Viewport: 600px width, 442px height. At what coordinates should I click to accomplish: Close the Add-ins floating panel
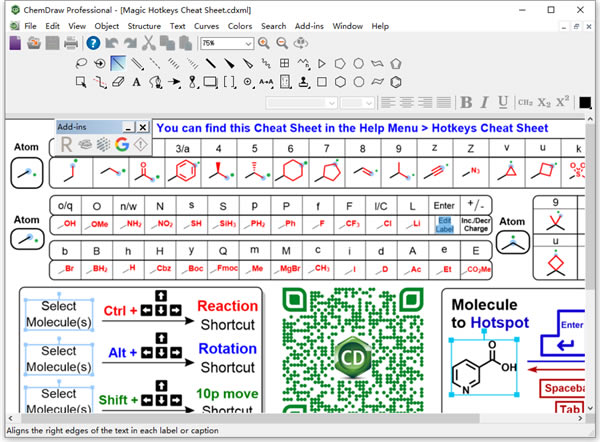[143, 128]
